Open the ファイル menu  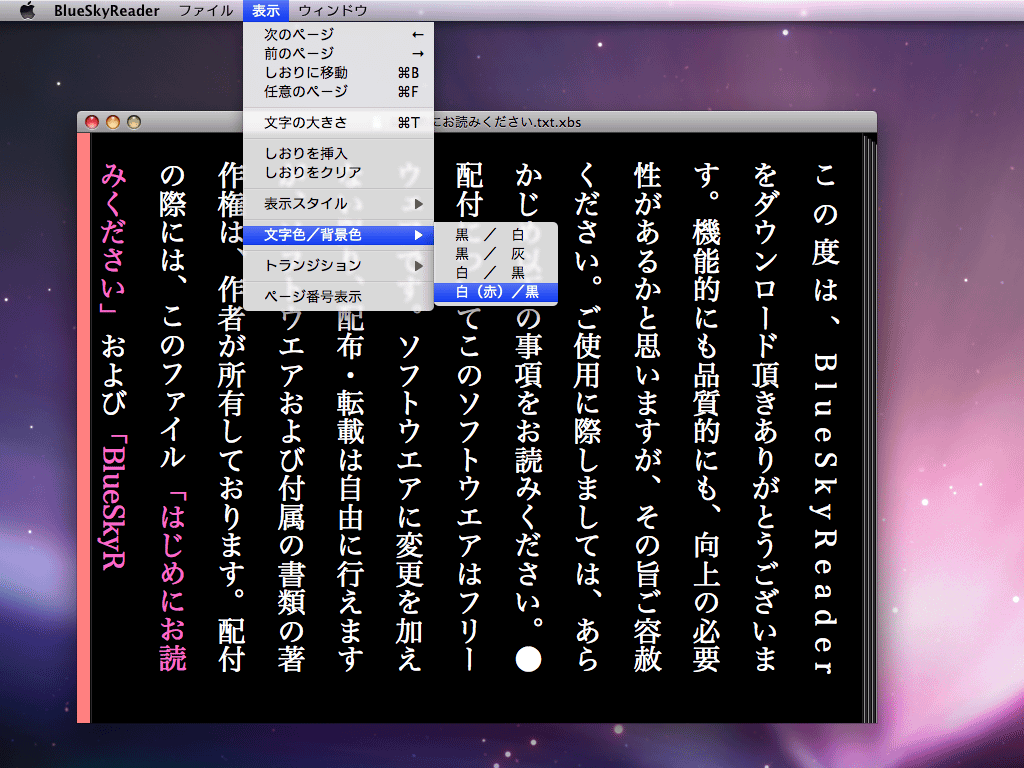pyautogui.click(x=206, y=10)
